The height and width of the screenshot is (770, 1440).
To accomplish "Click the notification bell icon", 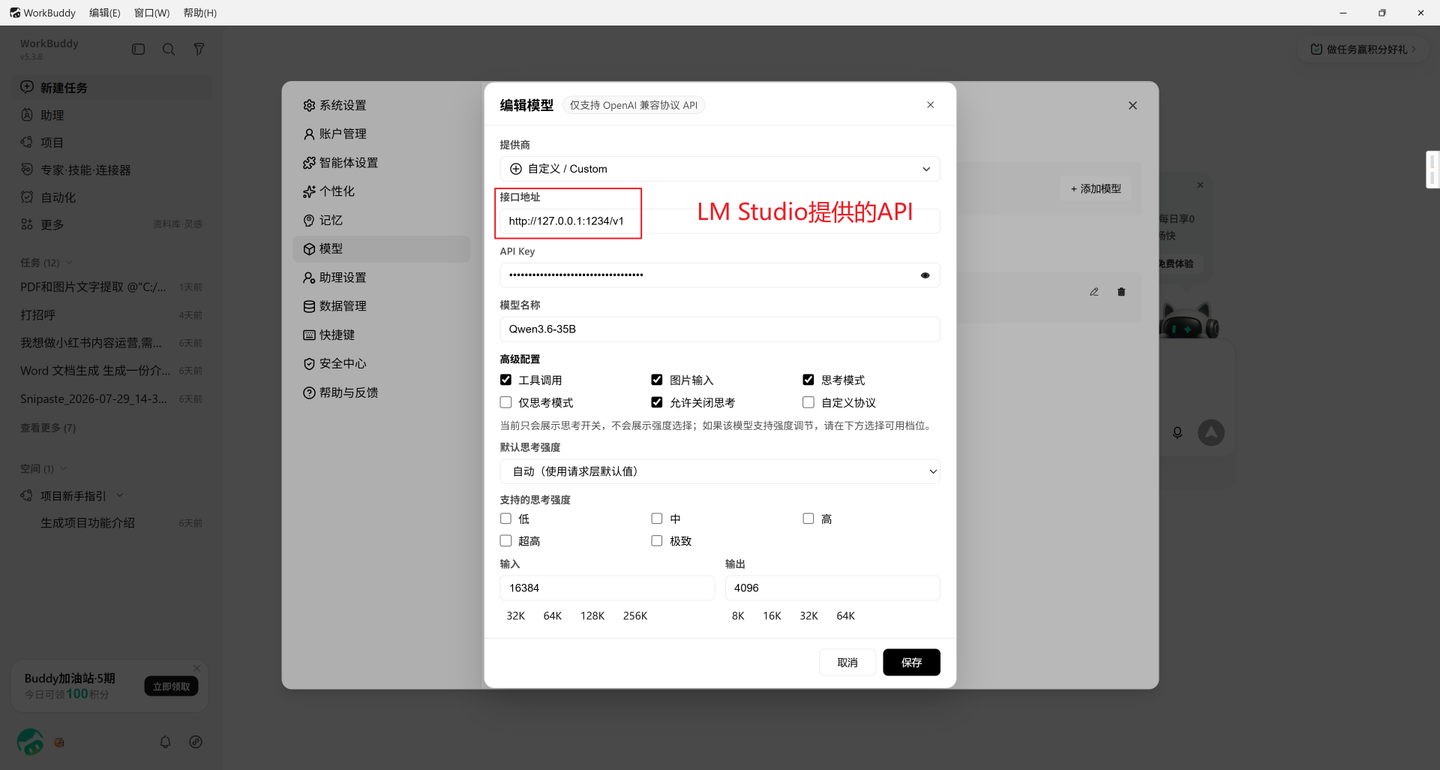I will [x=166, y=742].
